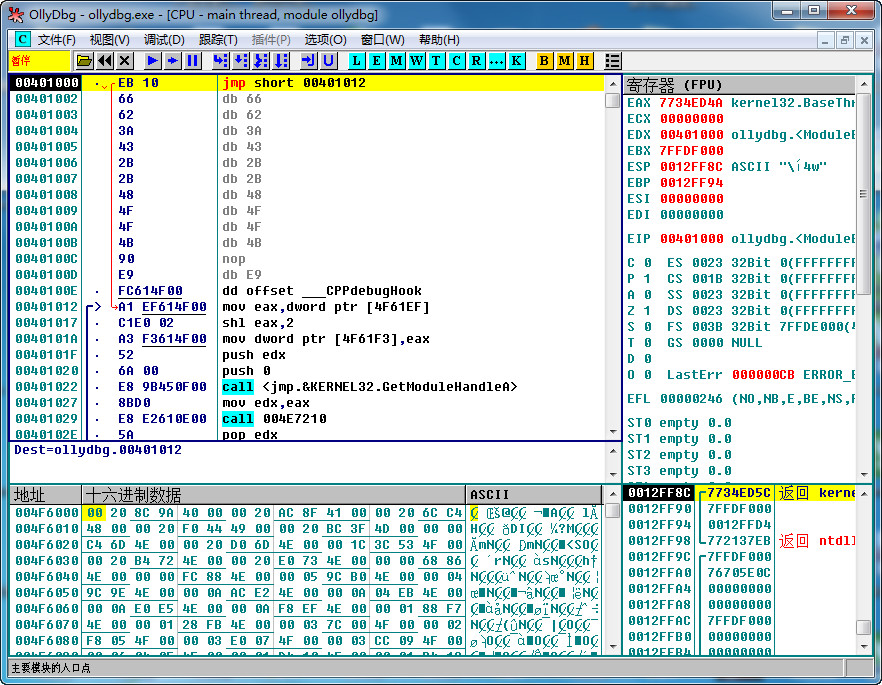Image resolution: width=882 pixels, height=685 pixels.
Task: Show Memory map window (cyan M button)
Action: 397,61
